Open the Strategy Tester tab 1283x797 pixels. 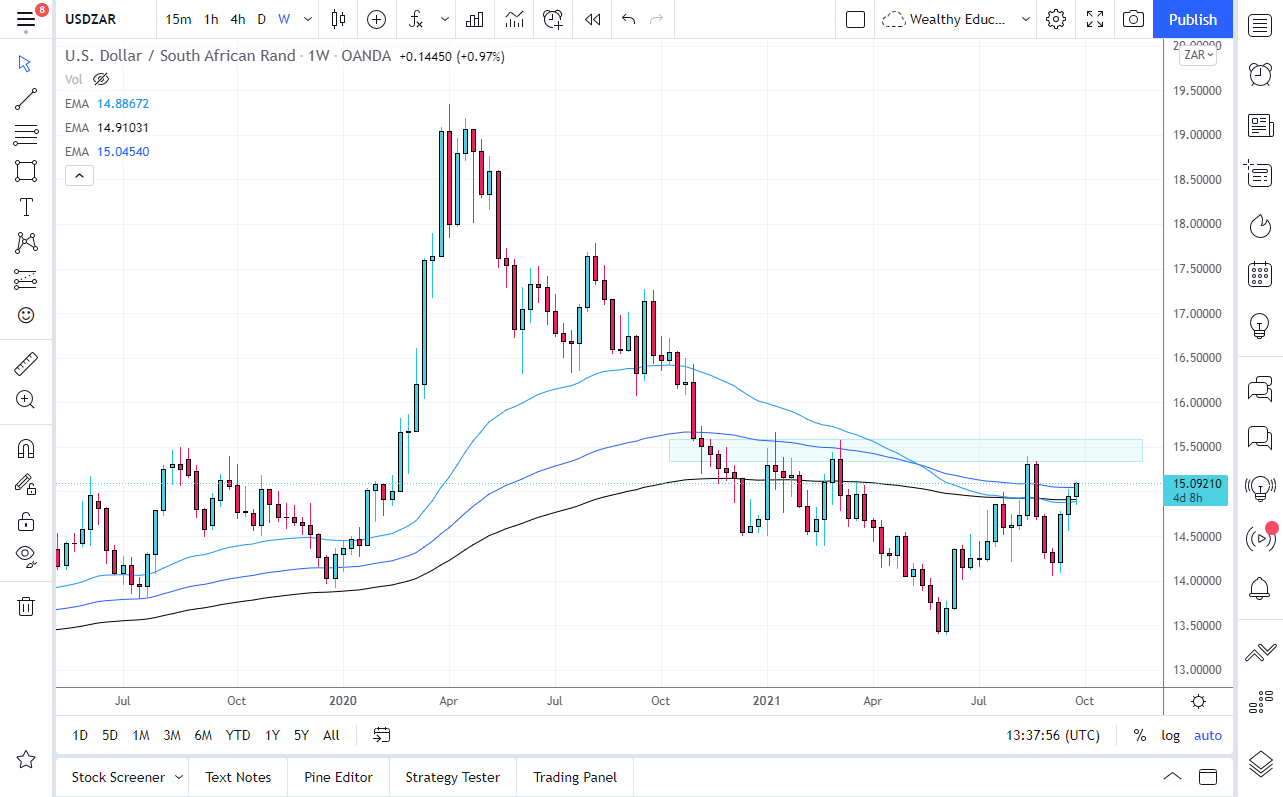tap(452, 777)
